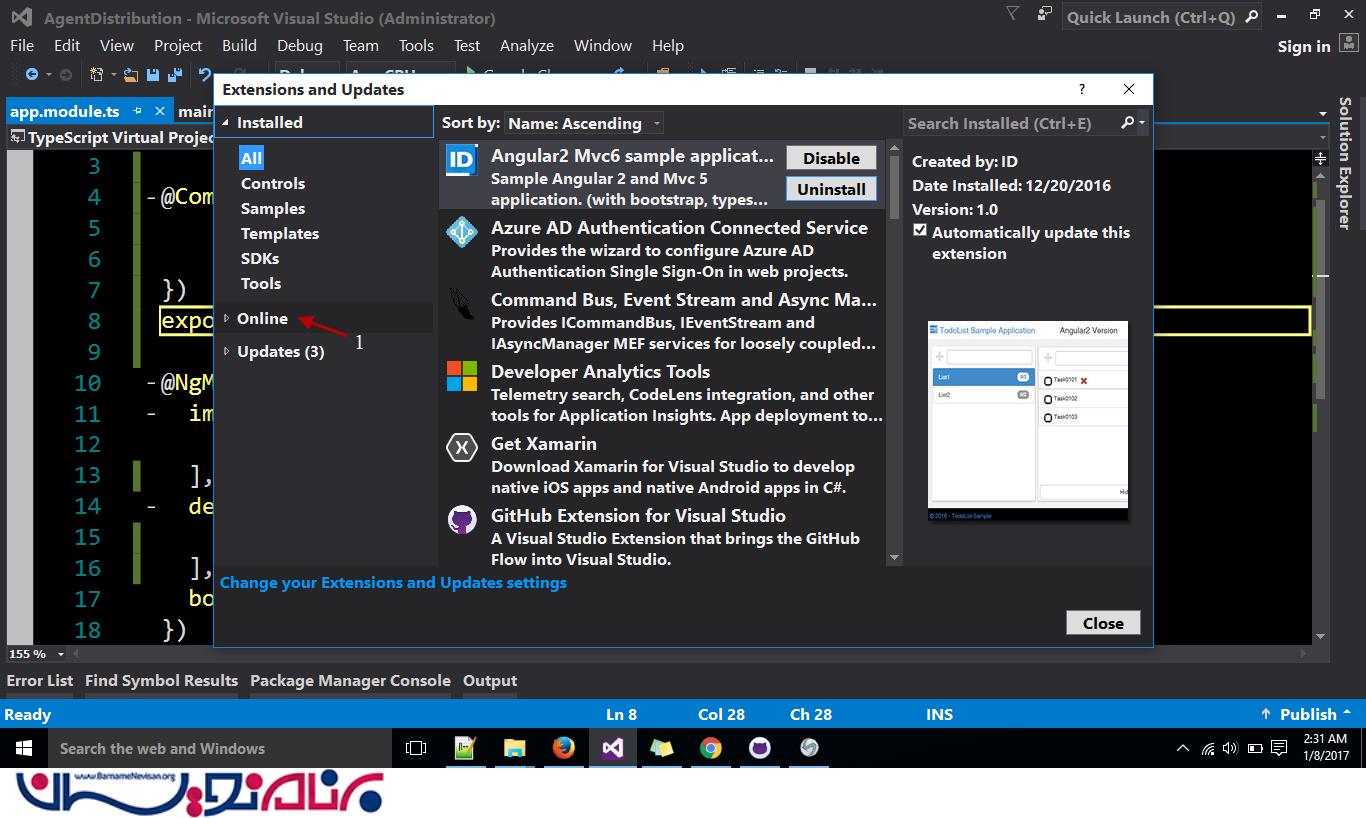
Task: Open GitHub Desktop from the taskbar
Action: (759, 748)
